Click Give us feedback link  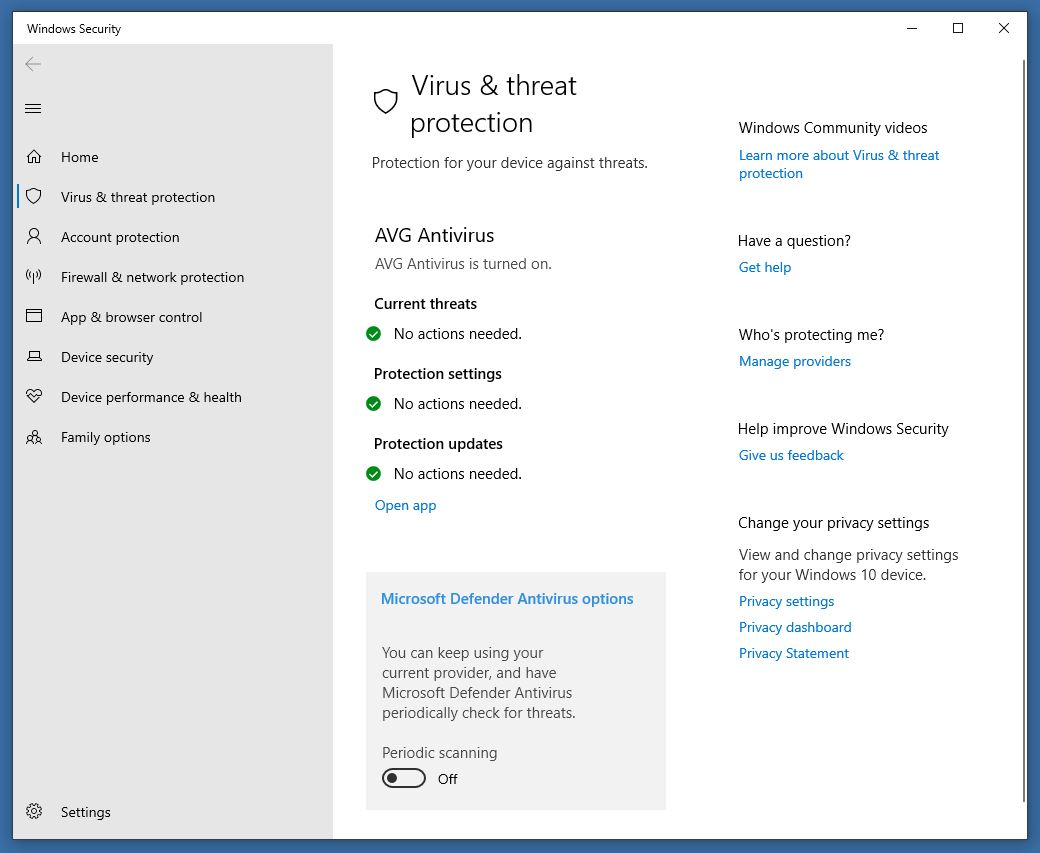click(x=790, y=455)
